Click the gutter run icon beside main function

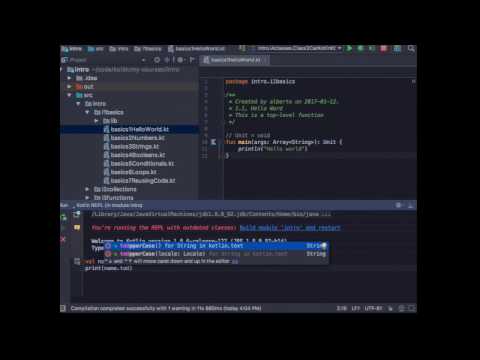(x=213, y=142)
